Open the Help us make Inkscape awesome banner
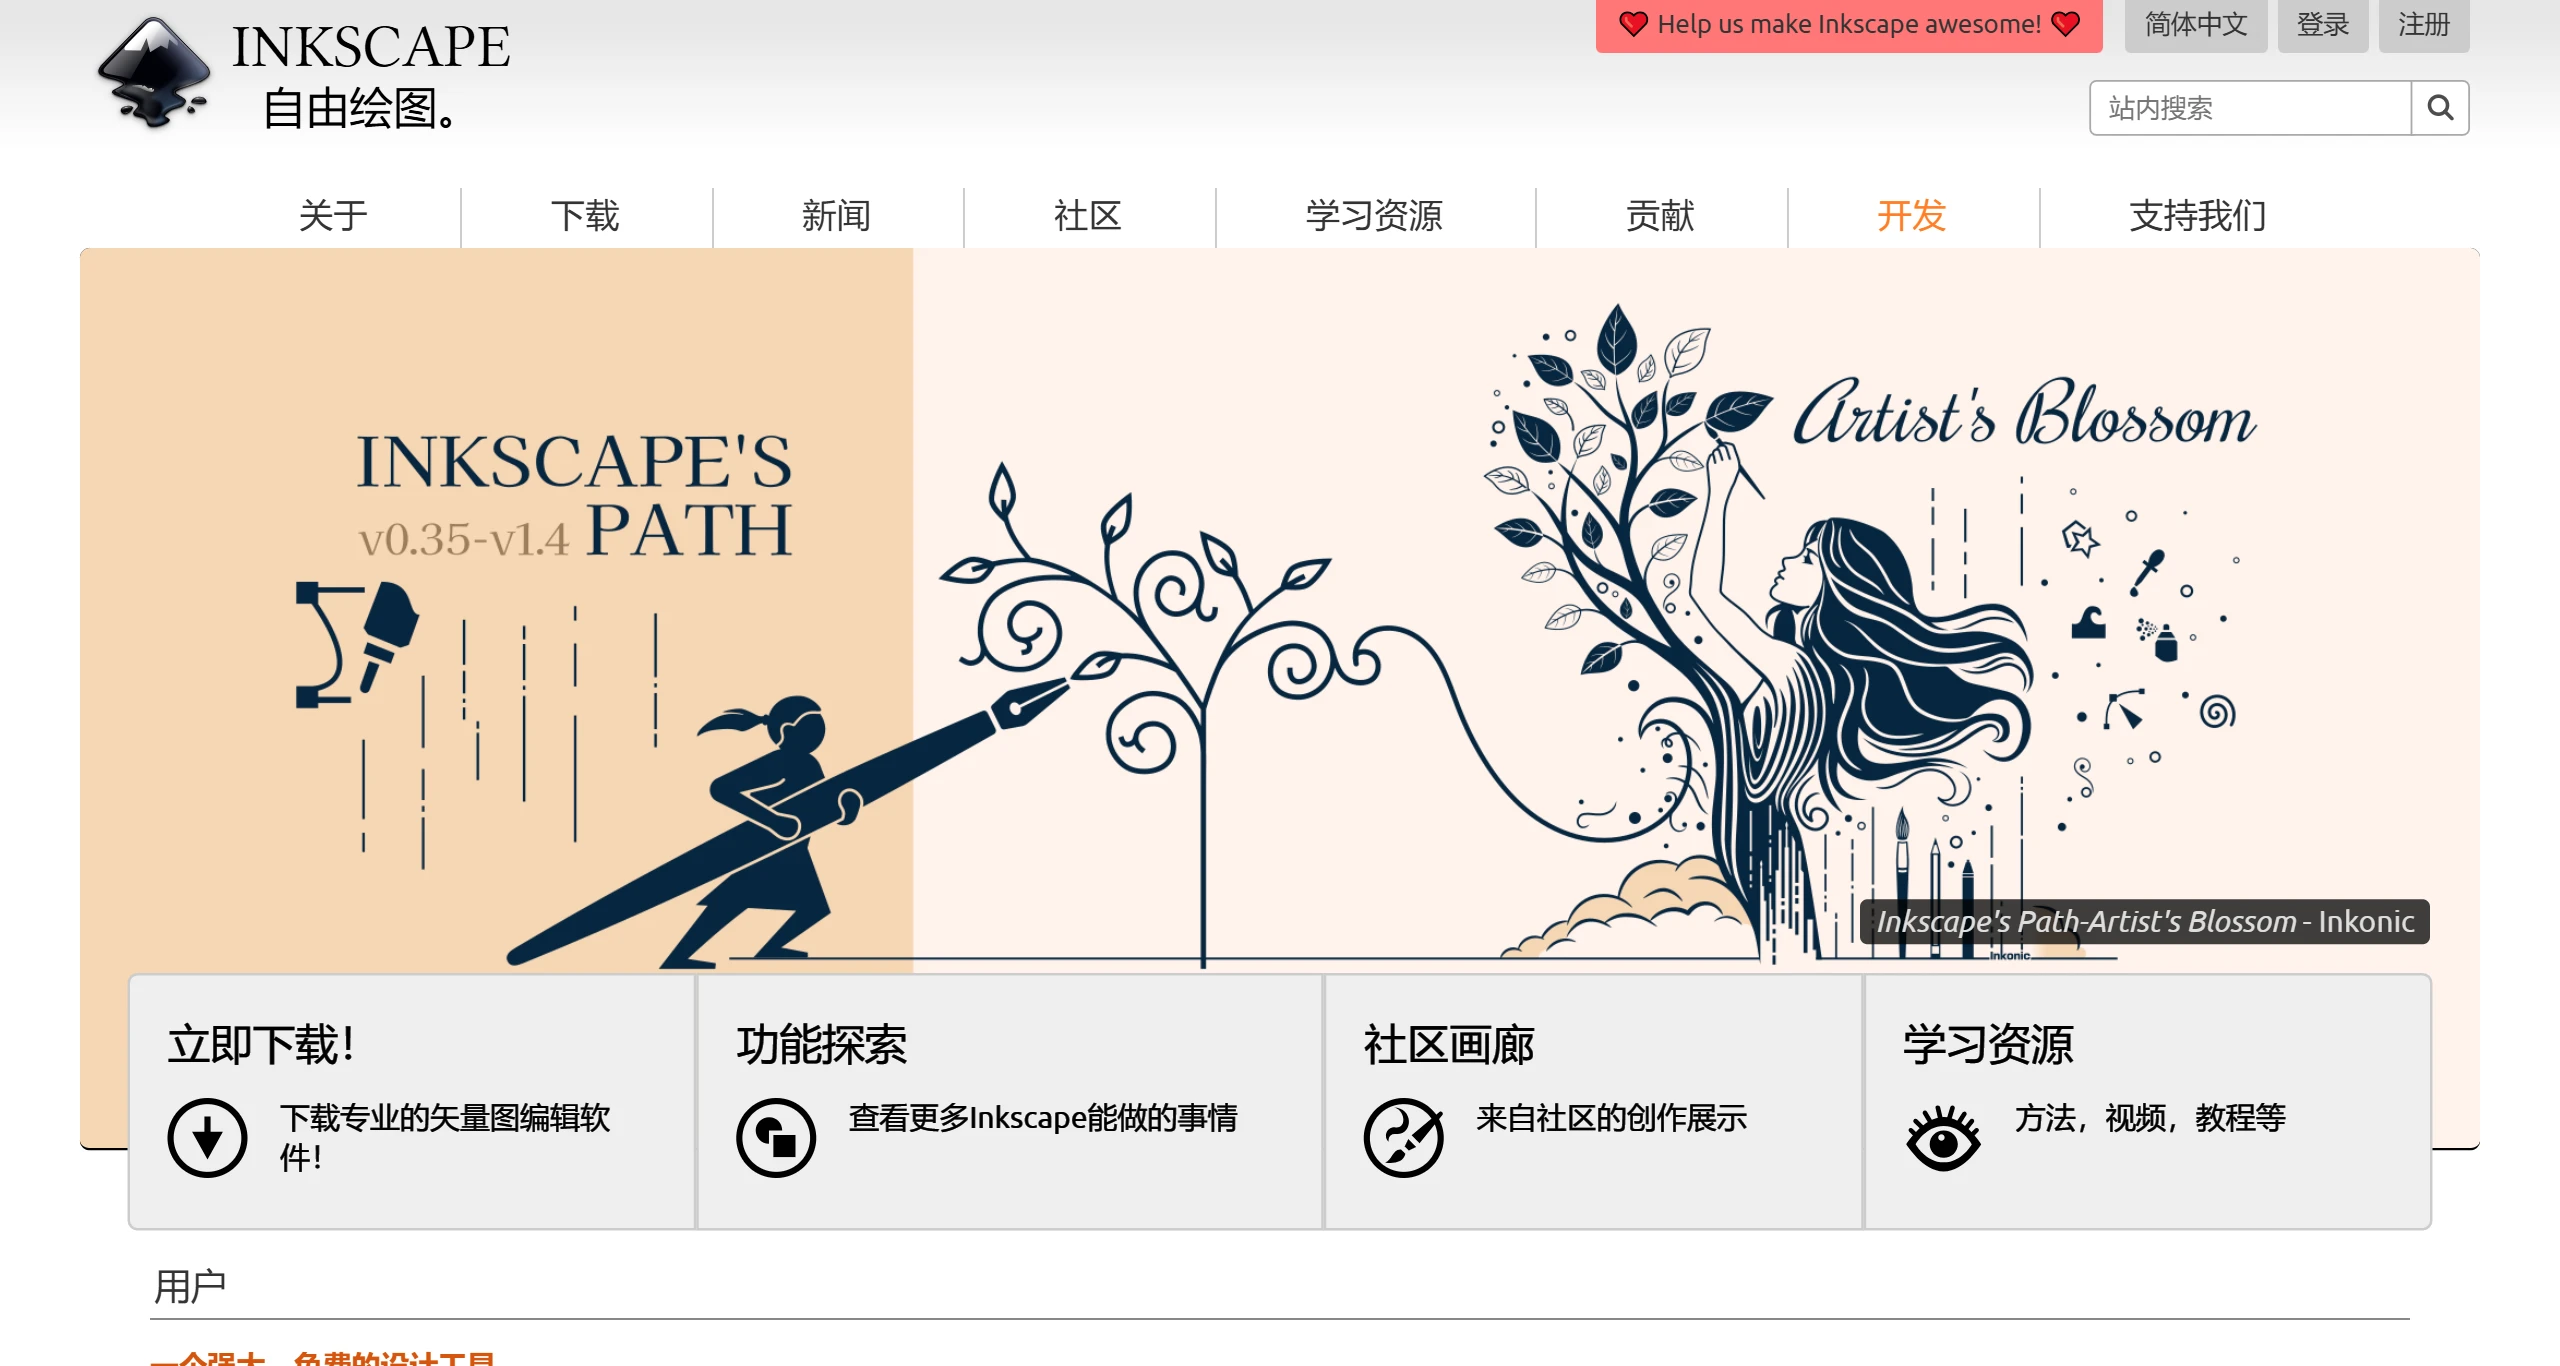This screenshot has height=1366, width=2560. [1849, 24]
